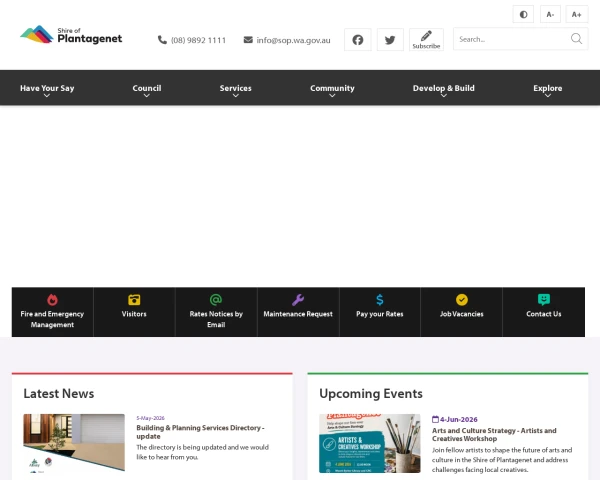Click 'The directory is being updated' text
Viewport: 600px width, 480px height.
pyautogui.click(x=202, y=452)
